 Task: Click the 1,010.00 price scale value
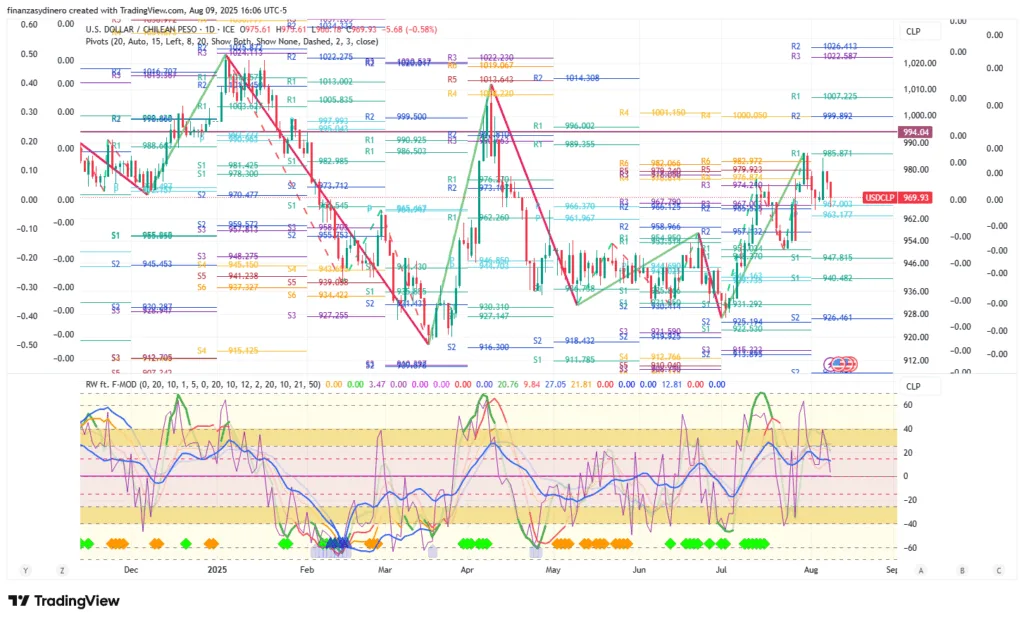pos(920,90)
